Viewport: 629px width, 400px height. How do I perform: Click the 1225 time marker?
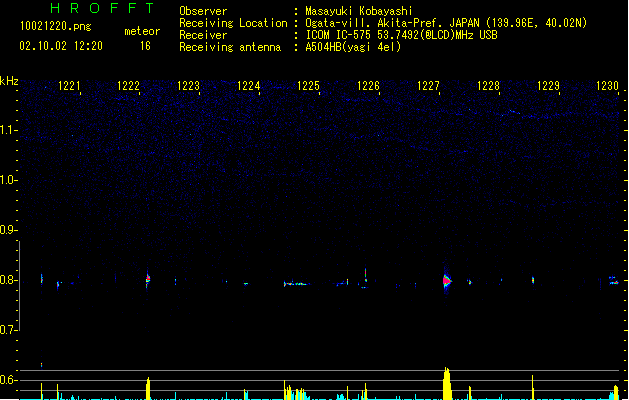coord(308,86)
